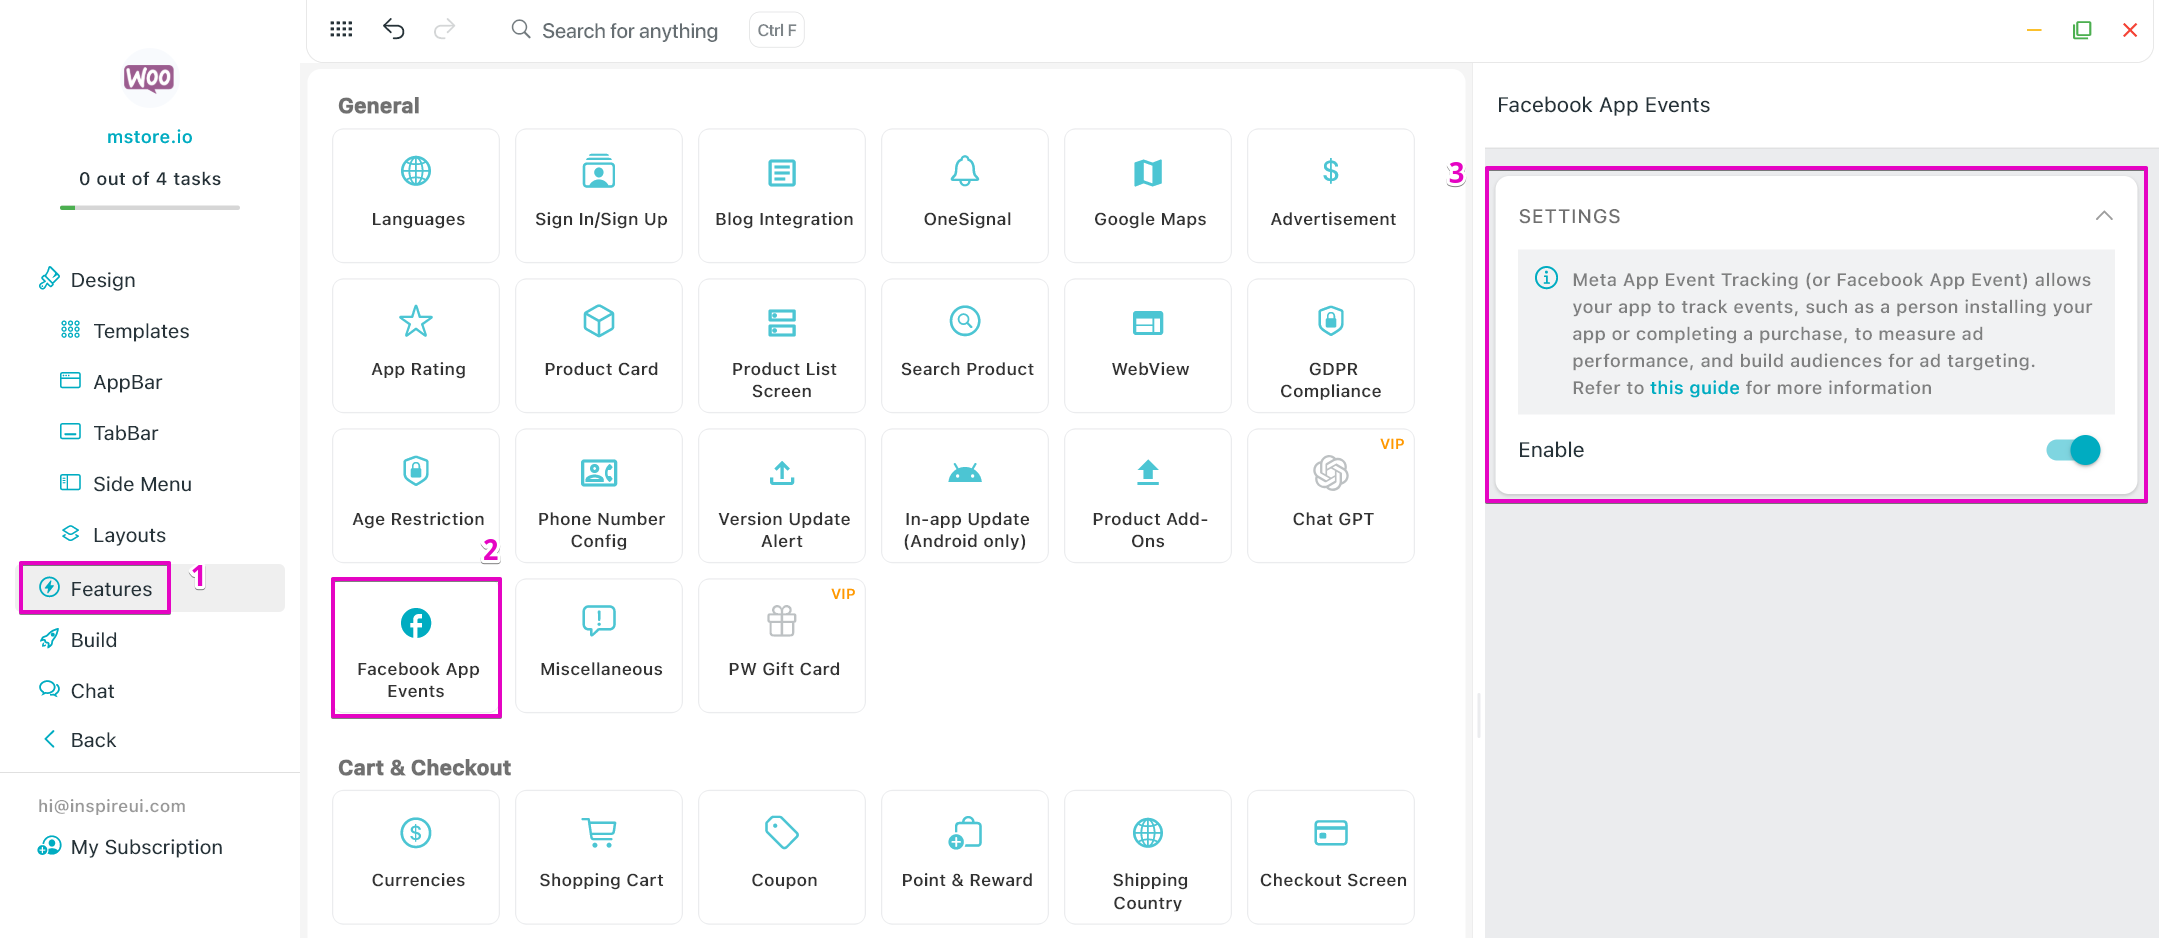Open the apps grid menu icon
The height and width of the screenshot is (938, 2159).
[341, 29]
